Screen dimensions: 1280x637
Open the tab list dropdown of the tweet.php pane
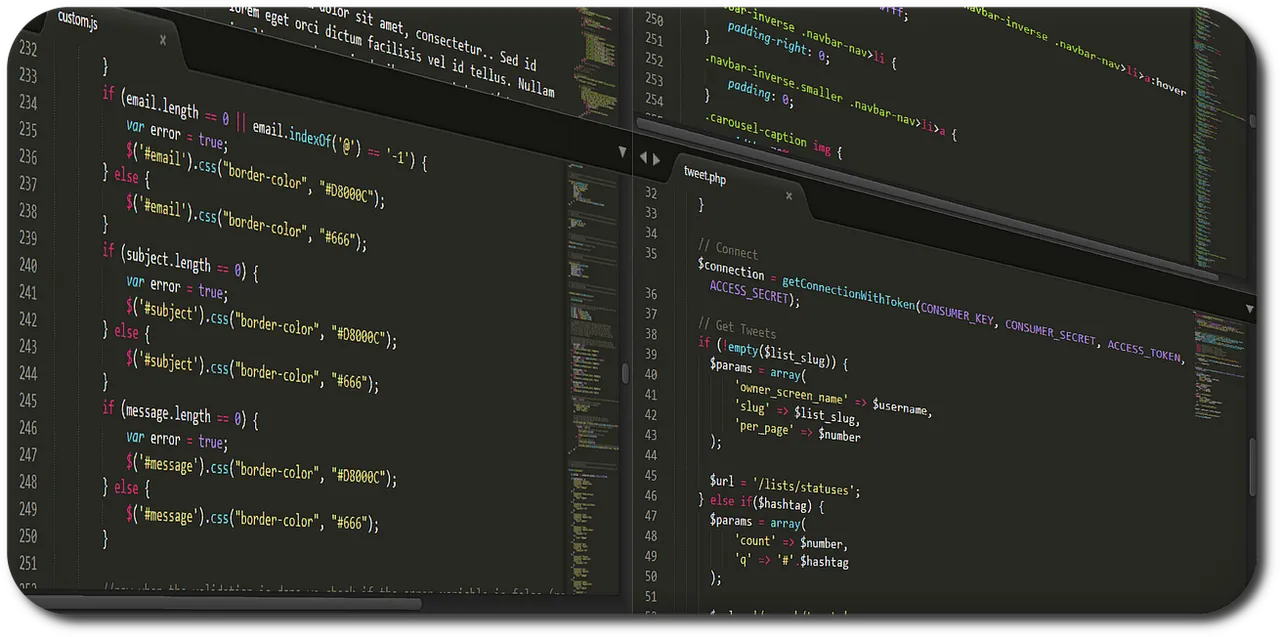1249,309
